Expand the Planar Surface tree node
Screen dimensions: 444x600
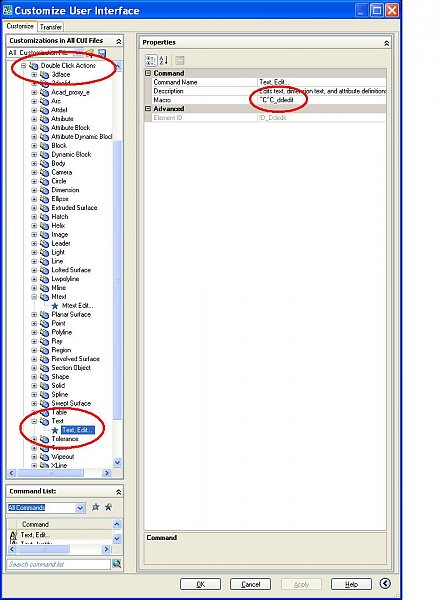(34, 315)
